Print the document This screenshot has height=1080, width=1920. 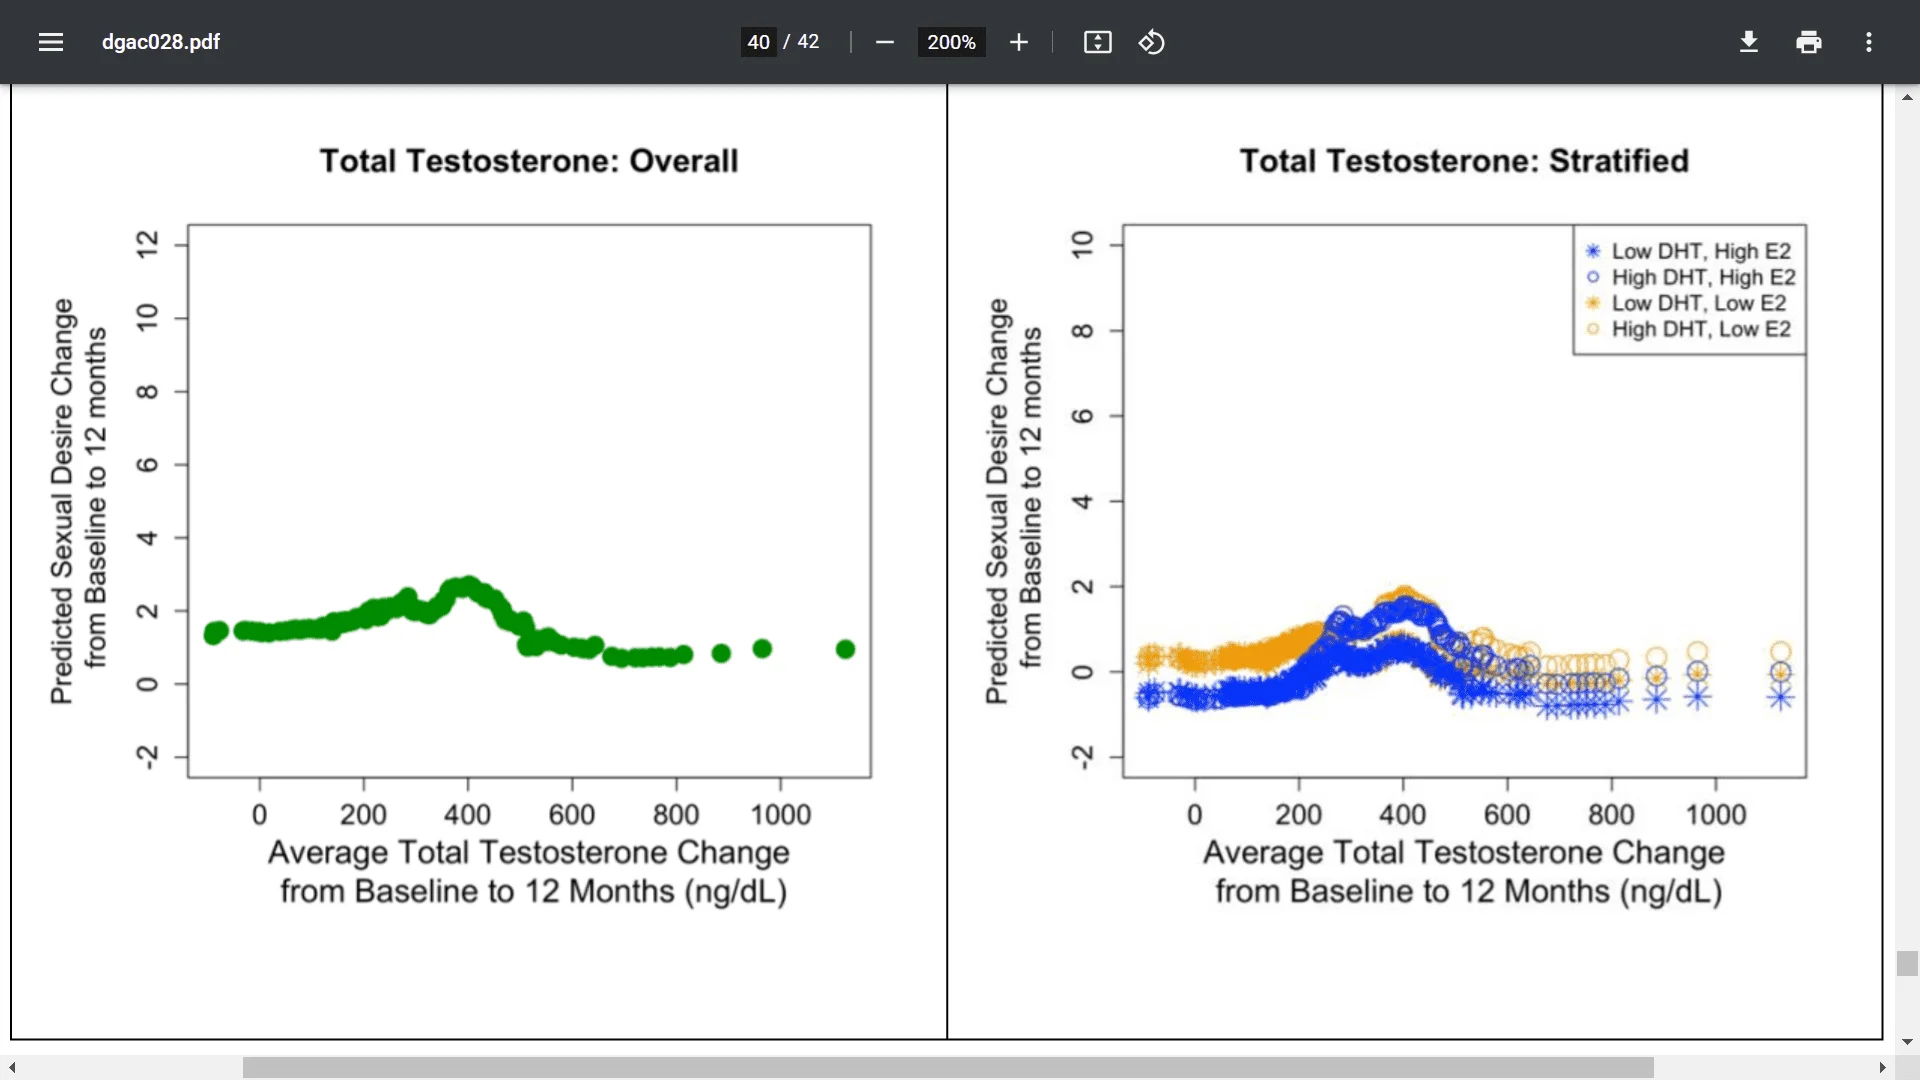click(1809, 42)
